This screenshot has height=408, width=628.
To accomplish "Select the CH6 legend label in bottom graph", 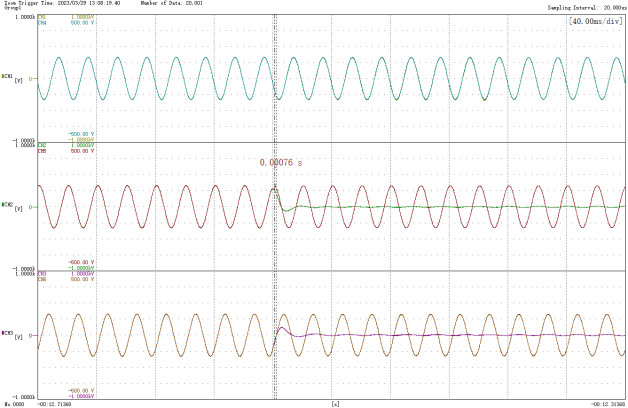I will (42, 278).
